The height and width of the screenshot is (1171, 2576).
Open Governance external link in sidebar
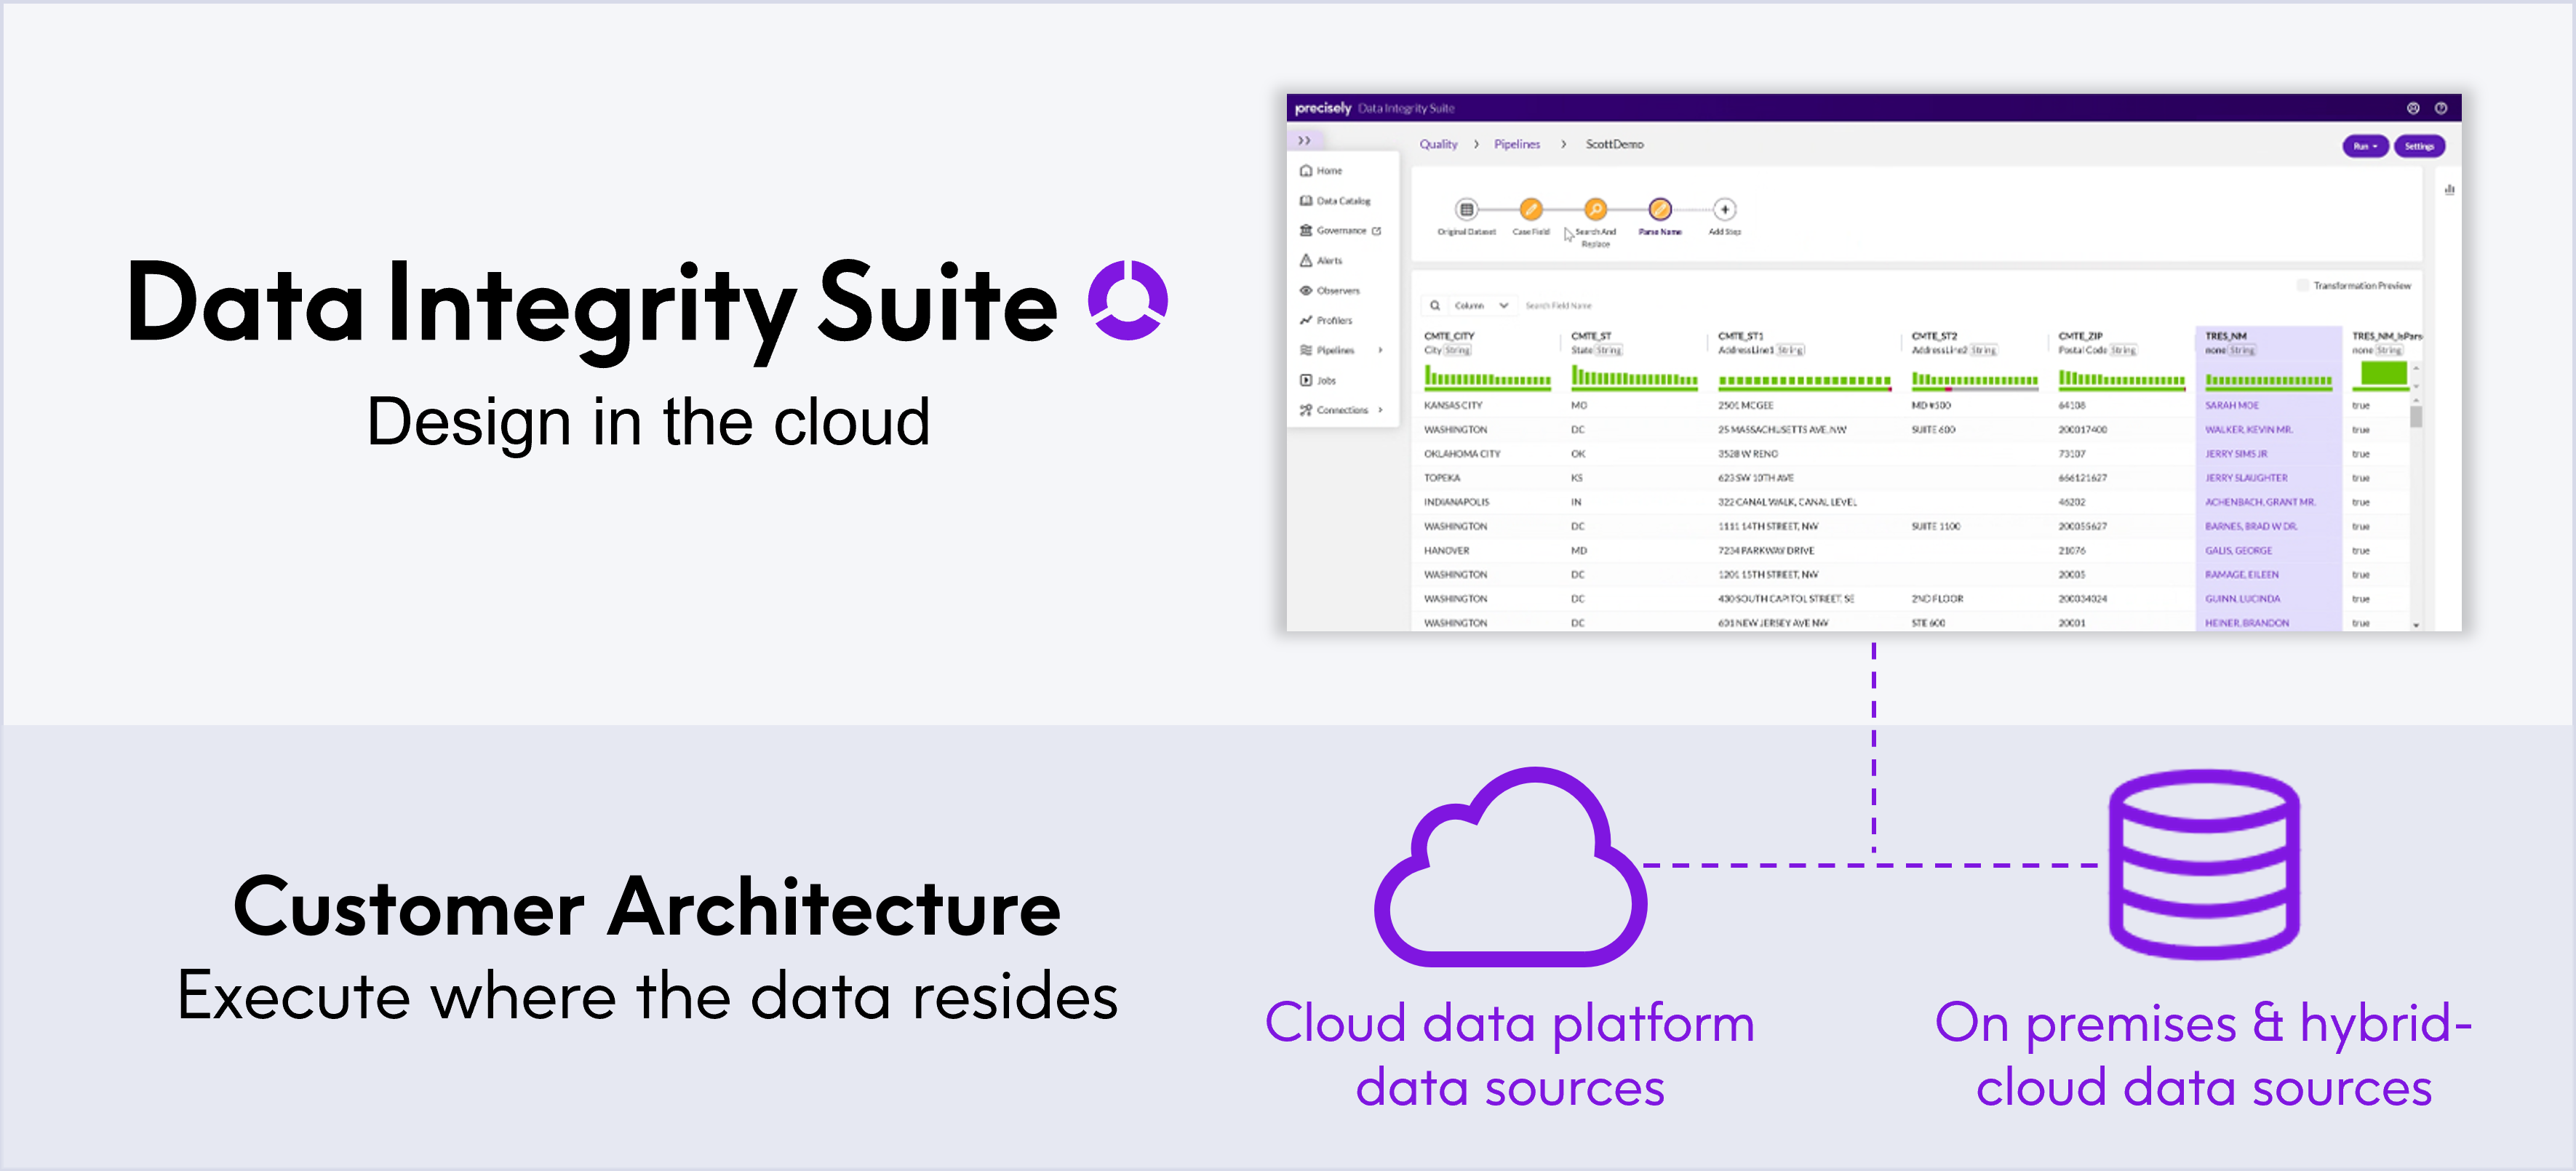[x=1340, y=231]
